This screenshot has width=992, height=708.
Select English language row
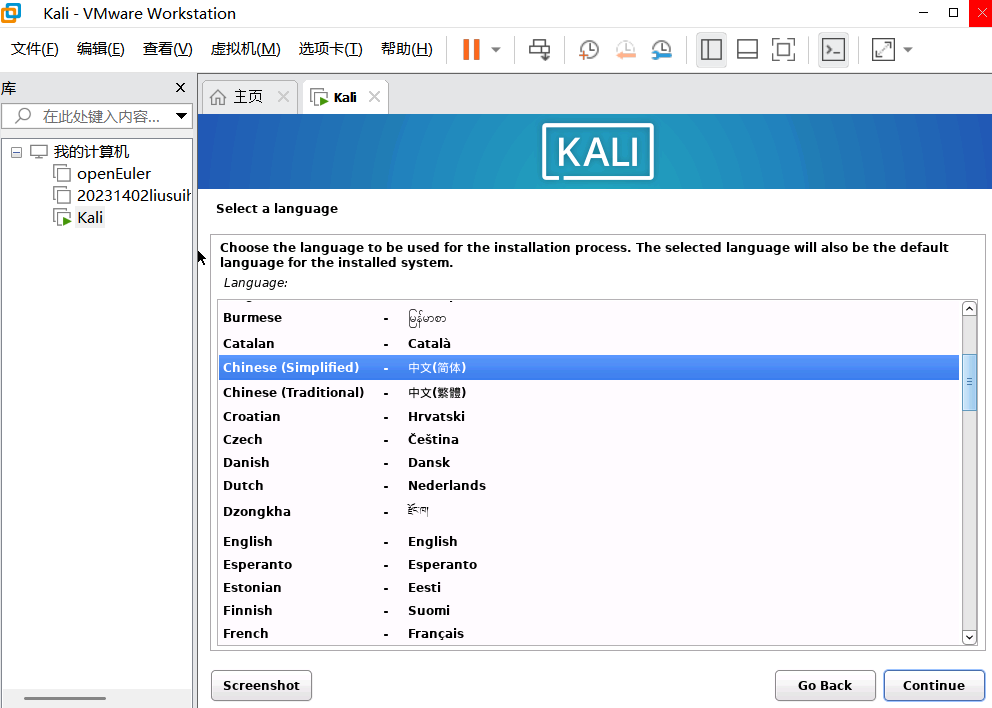point(589,541)
